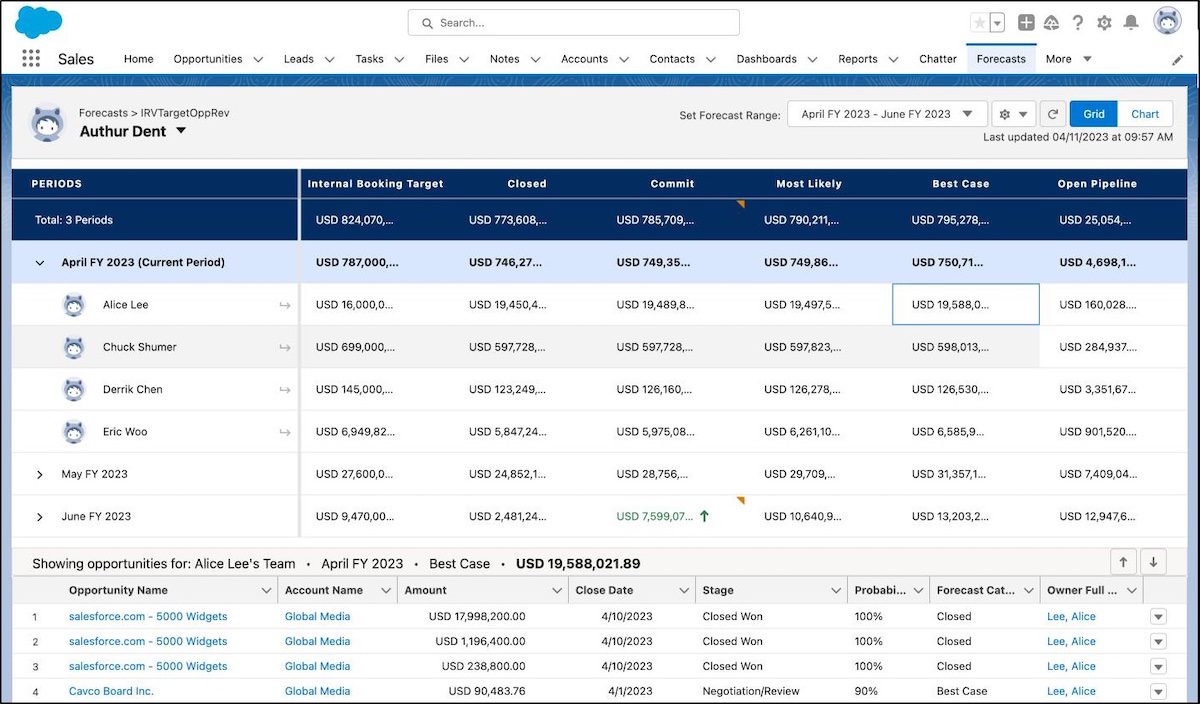Open the forecast range dropdown
1200x704 pixels.
click(887, 114)
